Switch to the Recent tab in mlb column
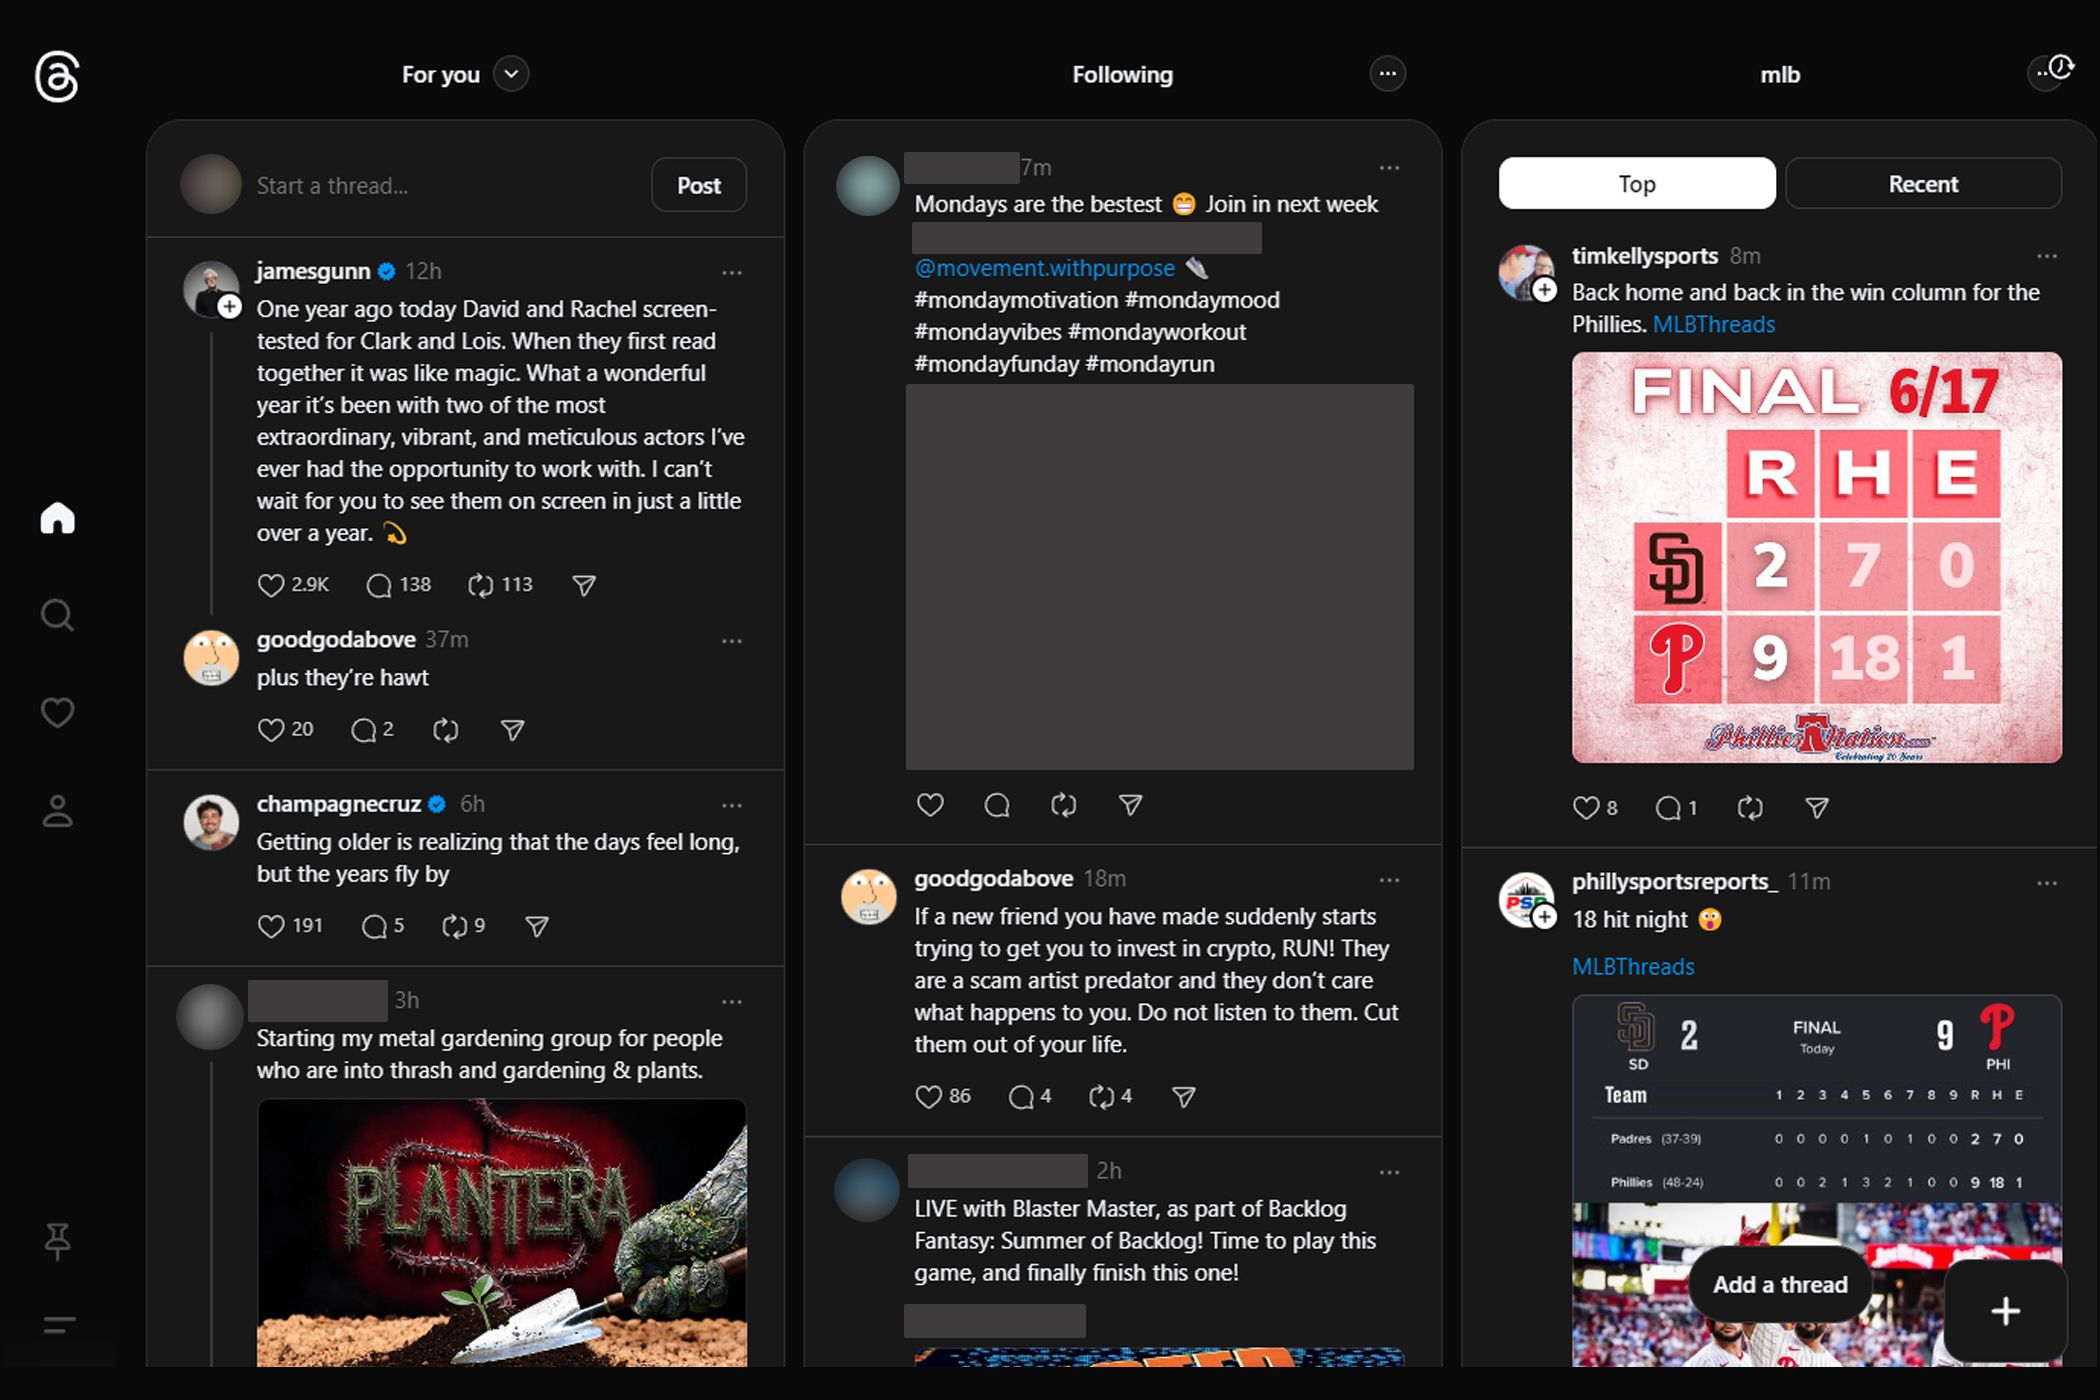The height and width of the screenshot is (1400, 2100). tap(1922, 183)
